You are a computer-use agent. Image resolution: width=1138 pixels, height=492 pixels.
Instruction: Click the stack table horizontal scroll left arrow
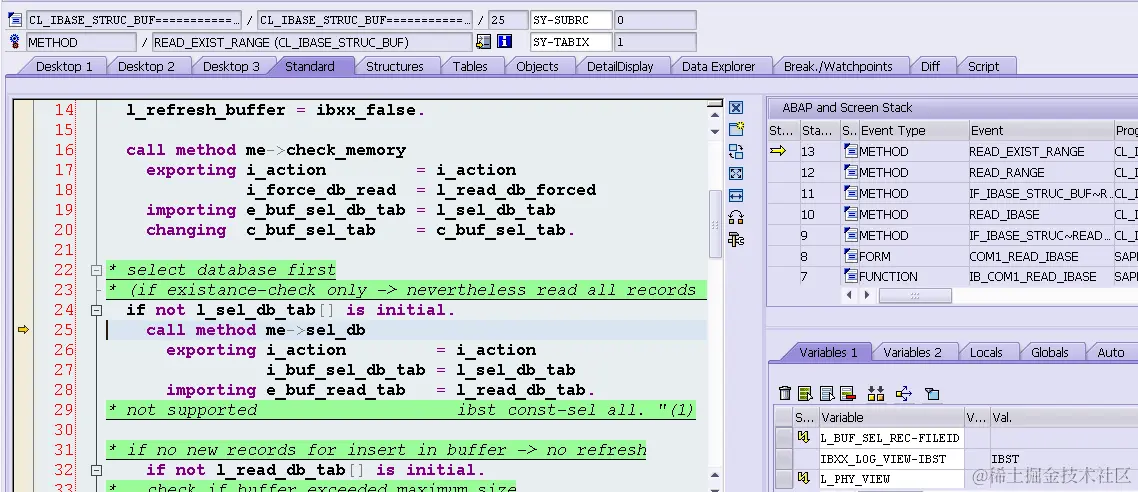tap(848, 295)
